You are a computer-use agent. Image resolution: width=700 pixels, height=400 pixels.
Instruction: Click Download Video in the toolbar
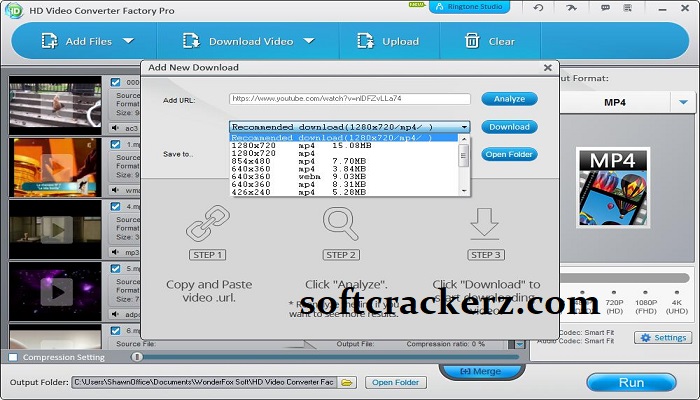[x=238, y=42]
